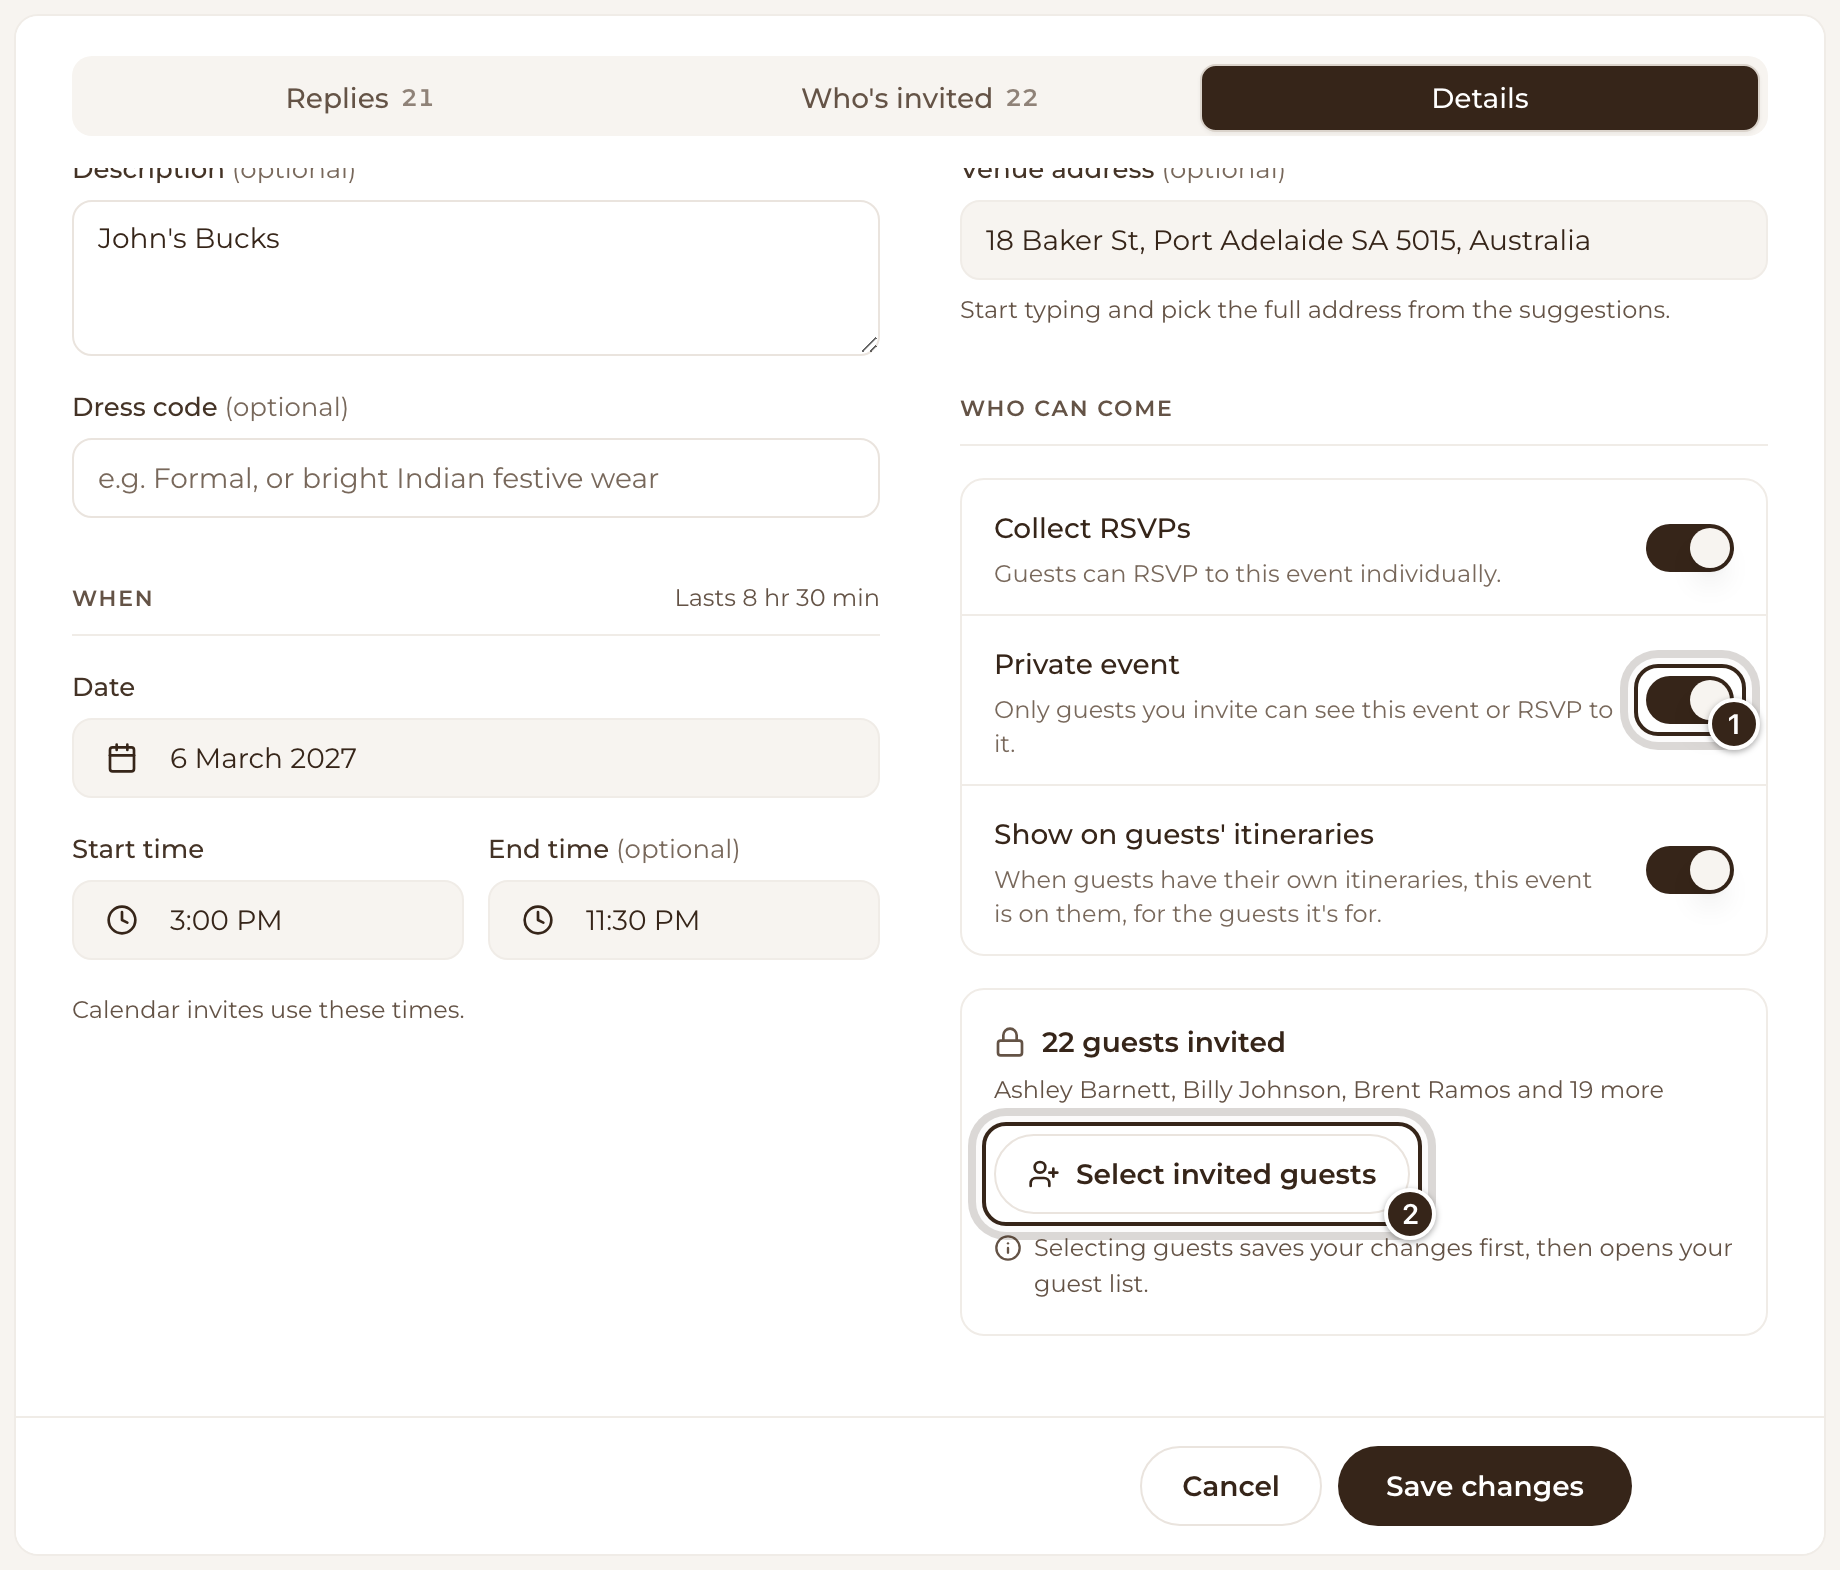This screenshot has width=1840, height=1570.
Task: Turn off the Private event switch
Action: point(1690,700)
